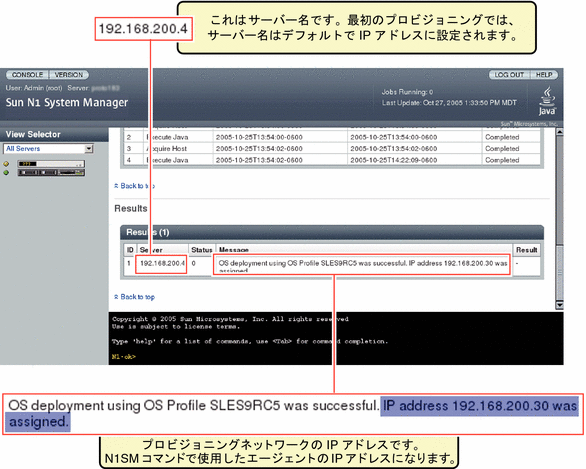586x469 pixels.
Task: Click Execute Java step in row 2
Action: (x=167, y=137)
